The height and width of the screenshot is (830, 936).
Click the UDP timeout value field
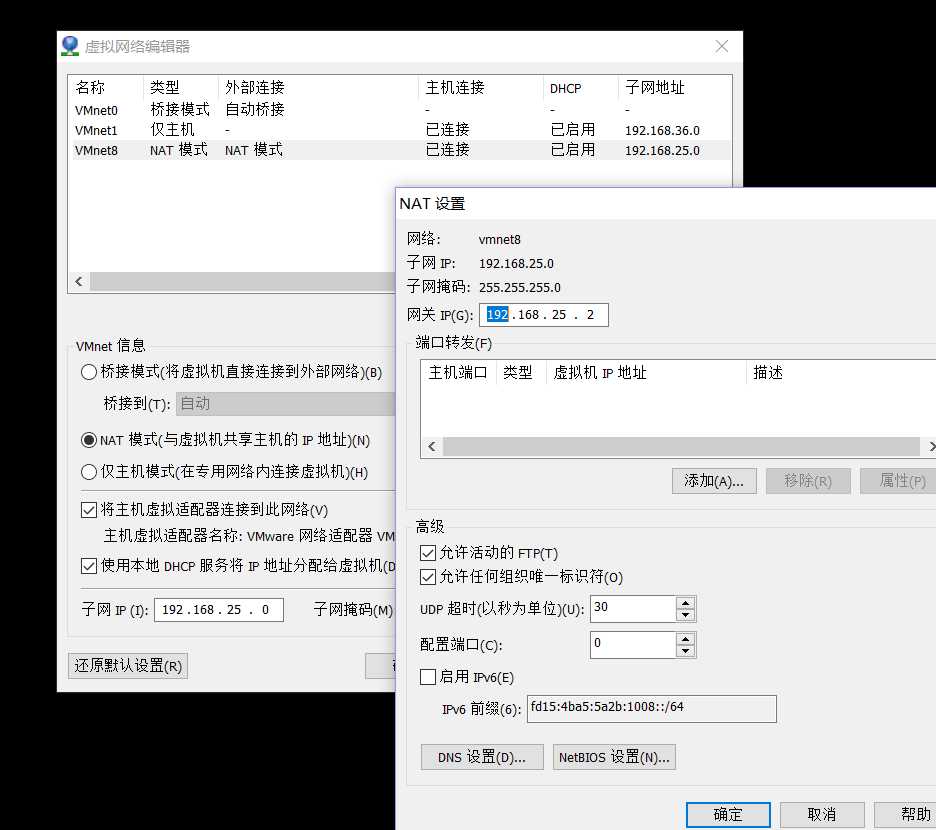pyautogui.click(x=633, y=608)
